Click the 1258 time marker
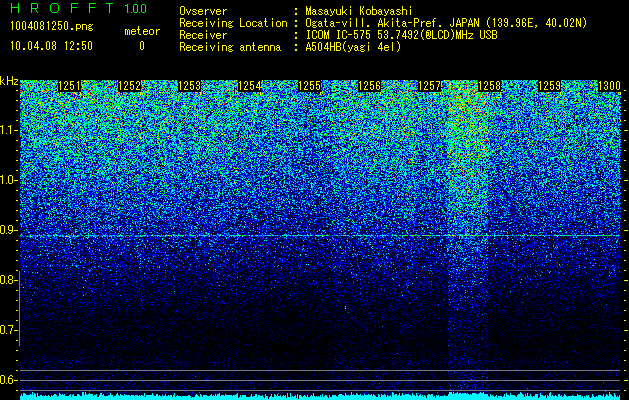Screen dimensions: 629x400 point(489,86)
